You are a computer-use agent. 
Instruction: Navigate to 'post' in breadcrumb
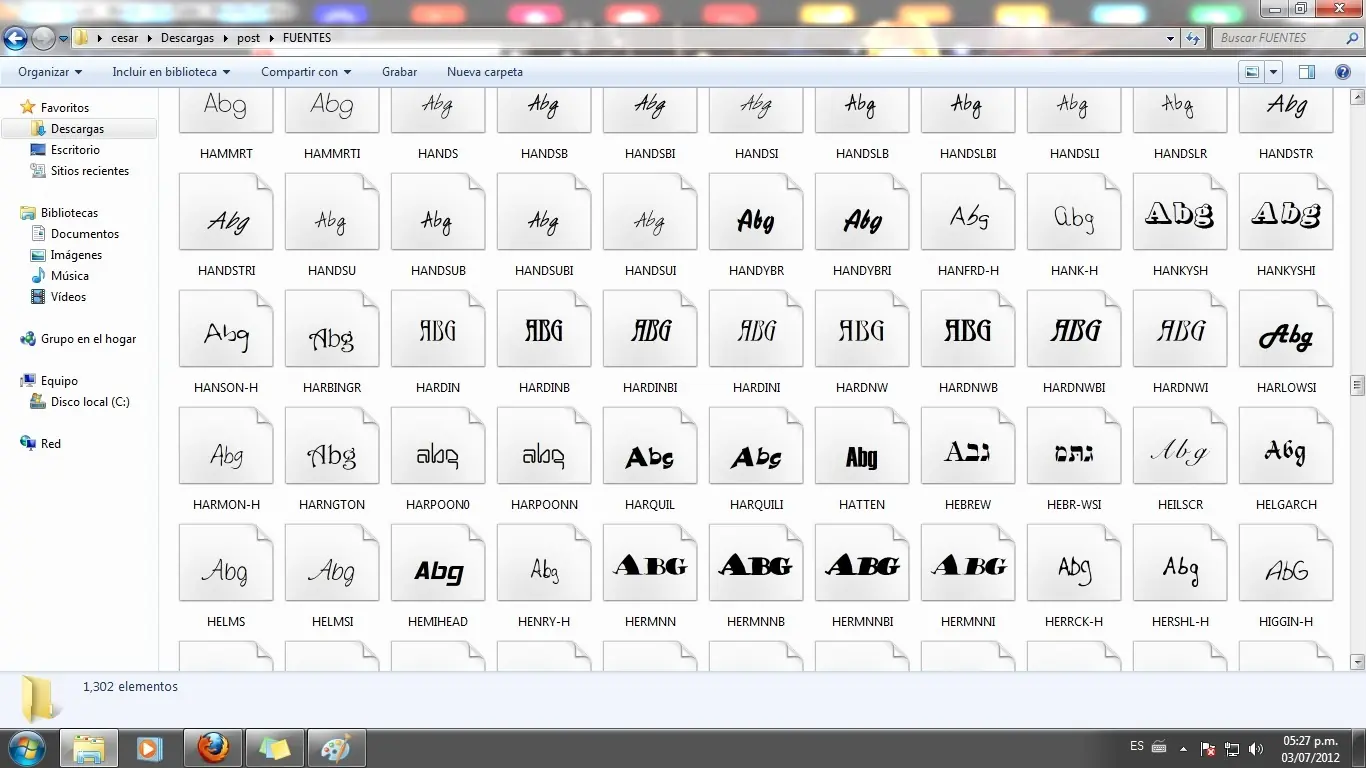(249, 38)
